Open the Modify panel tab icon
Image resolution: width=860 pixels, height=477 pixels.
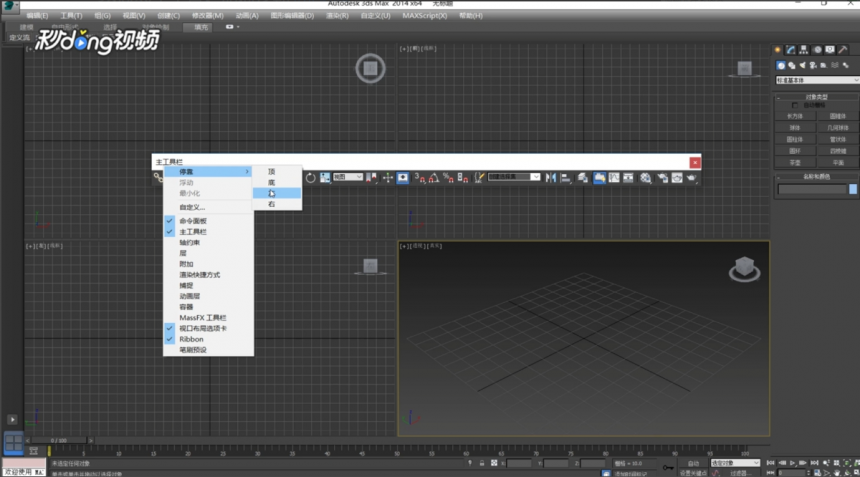(790, 50)
